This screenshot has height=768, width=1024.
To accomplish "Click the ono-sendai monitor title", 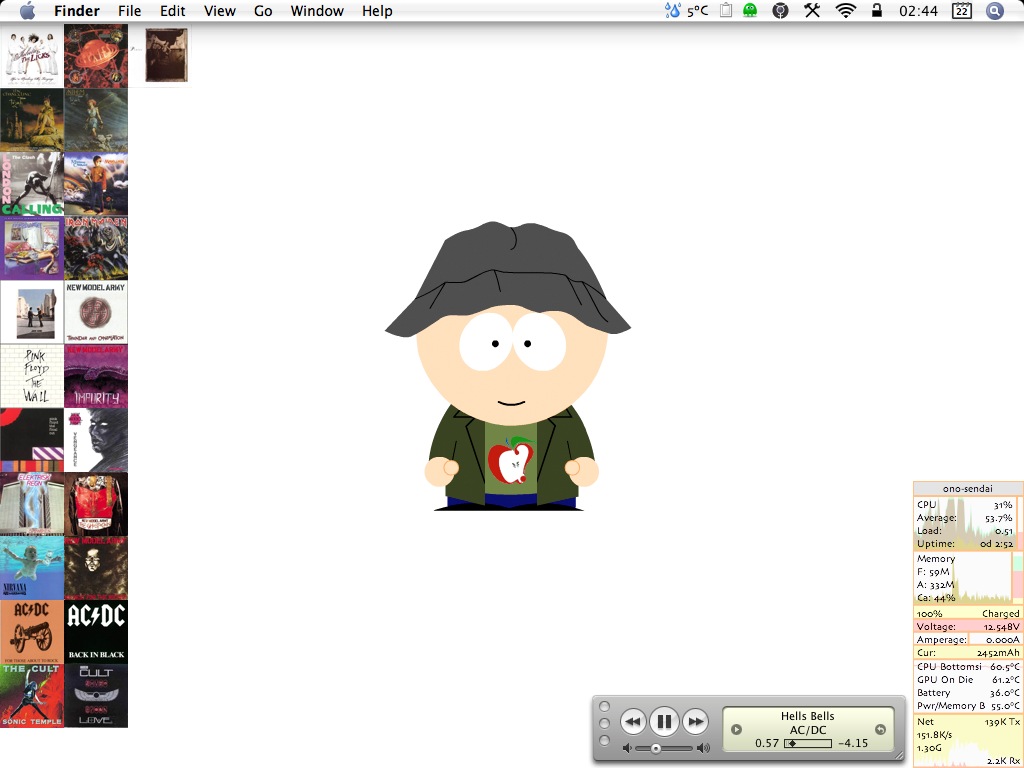I will 968,488.
